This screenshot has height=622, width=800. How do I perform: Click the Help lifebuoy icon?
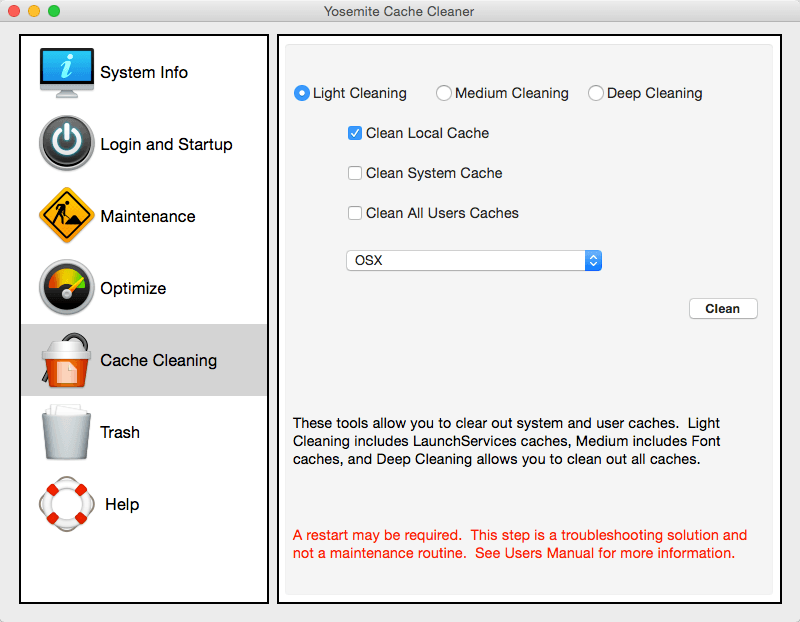[x=67, y=504]
